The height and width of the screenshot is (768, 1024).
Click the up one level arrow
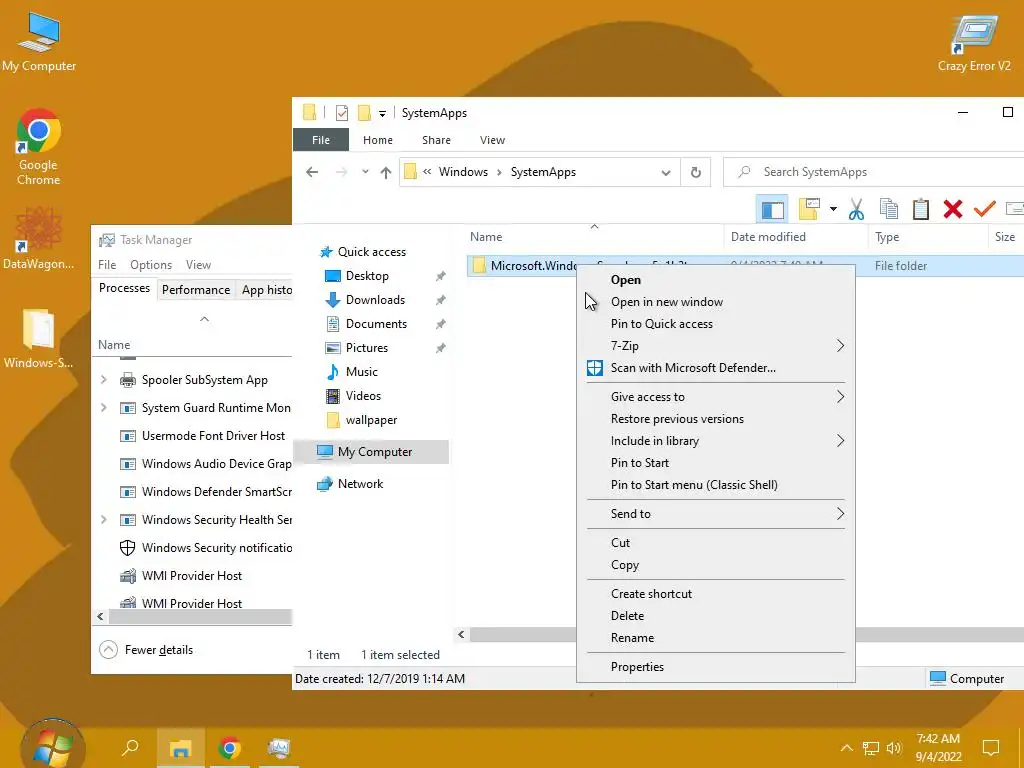[386, 172]
